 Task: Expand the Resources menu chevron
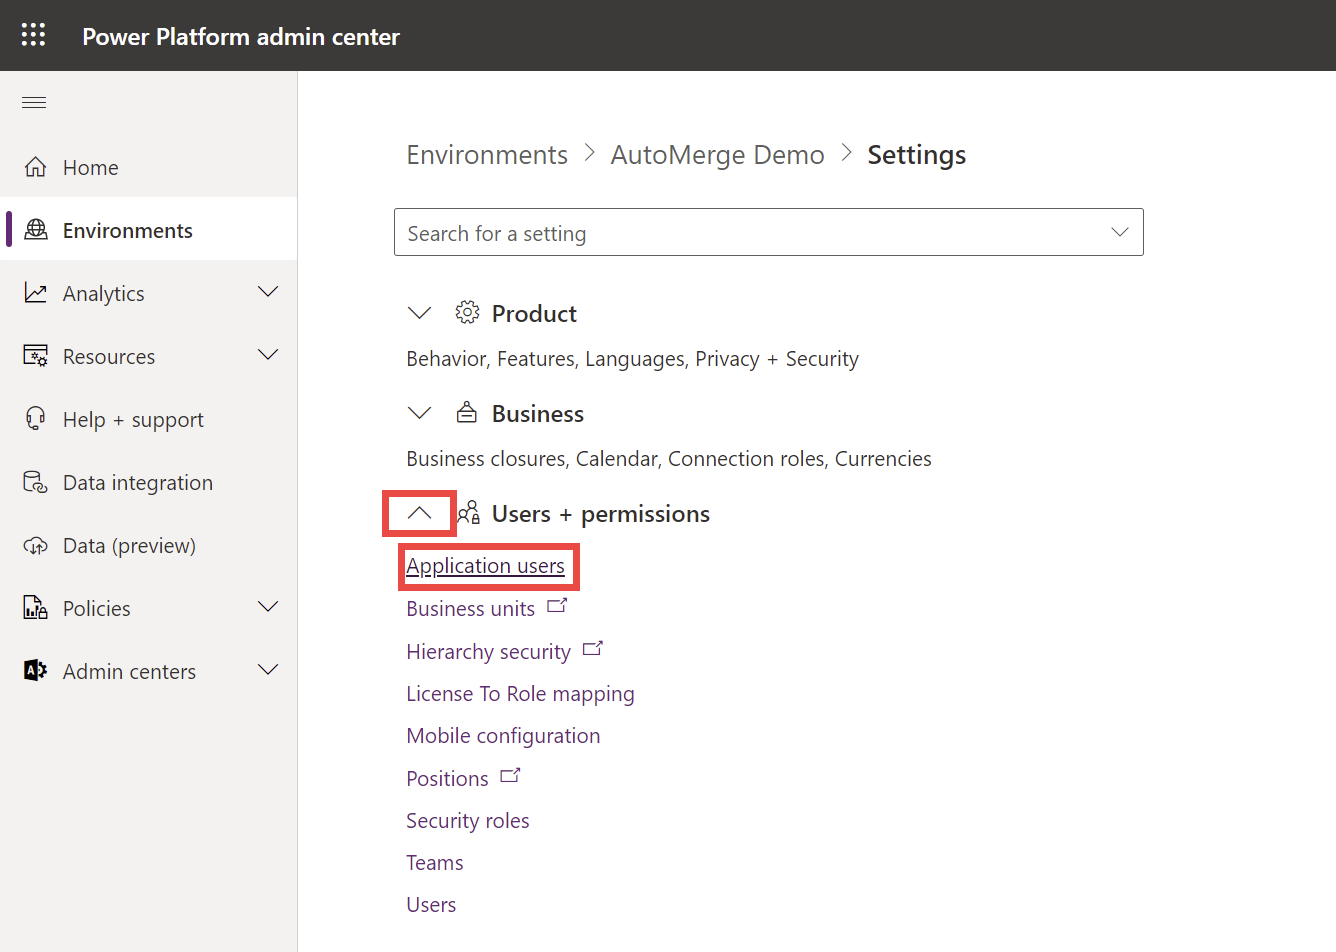pyautogui.click(x=268, y=355)
